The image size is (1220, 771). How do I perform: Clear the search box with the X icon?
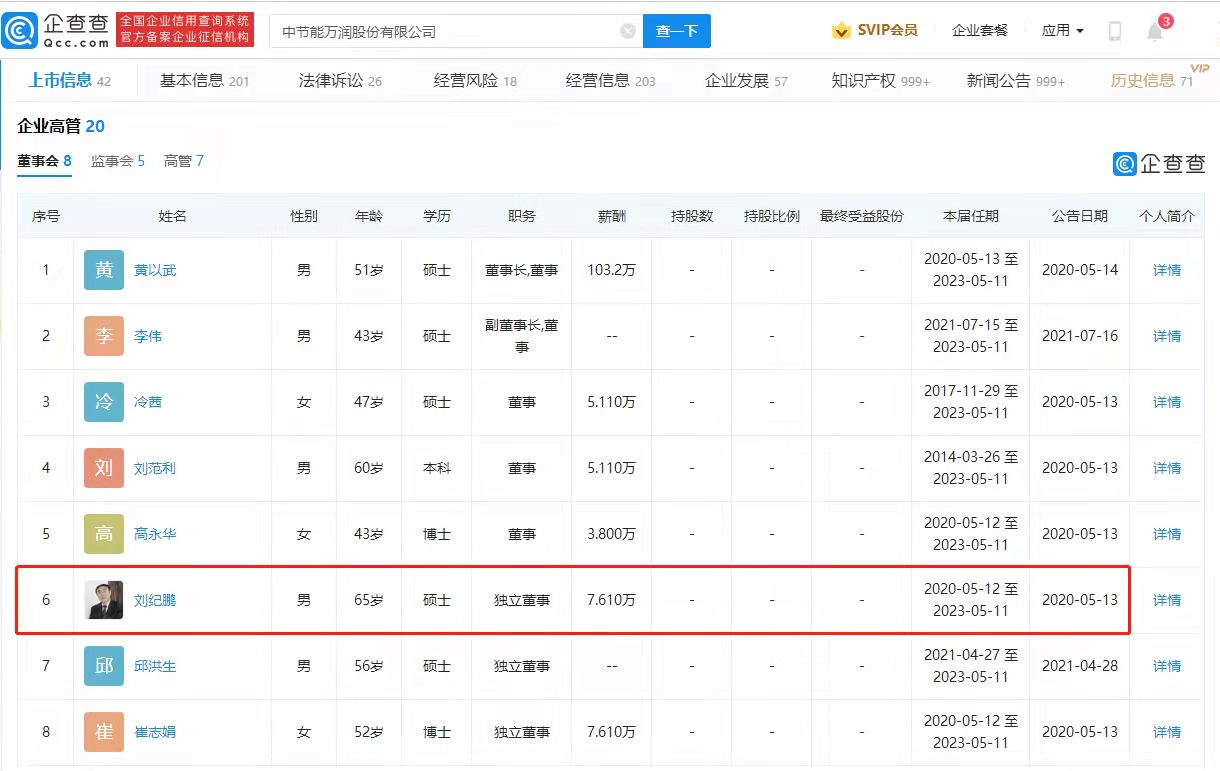click(x=628, y=31)
